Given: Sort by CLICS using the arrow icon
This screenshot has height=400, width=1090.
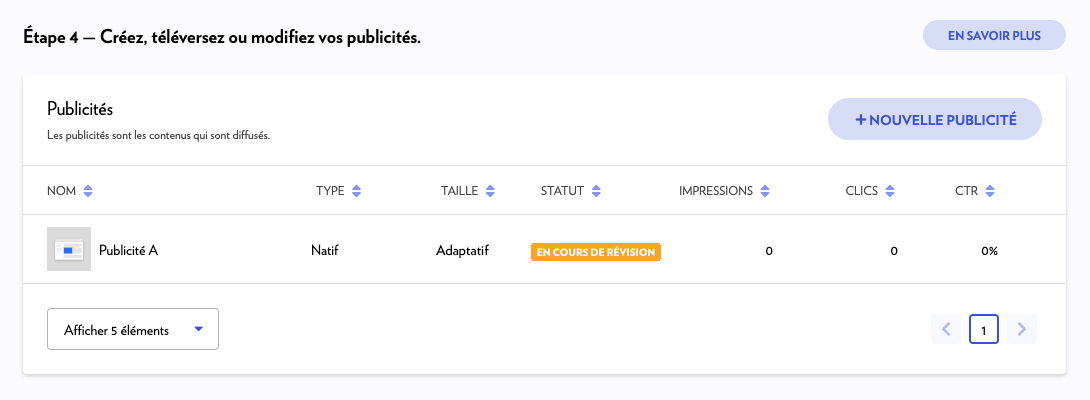Looking at the screenshot, I should pyautogui.click(x=889, y=191).
